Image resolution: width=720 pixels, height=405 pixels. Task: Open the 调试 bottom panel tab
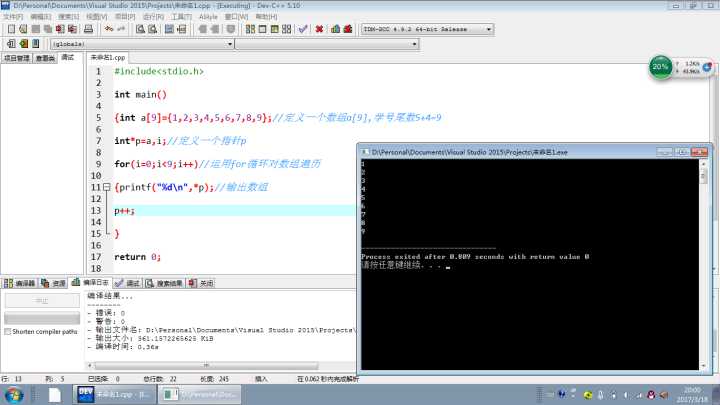(x=128, y=283)
